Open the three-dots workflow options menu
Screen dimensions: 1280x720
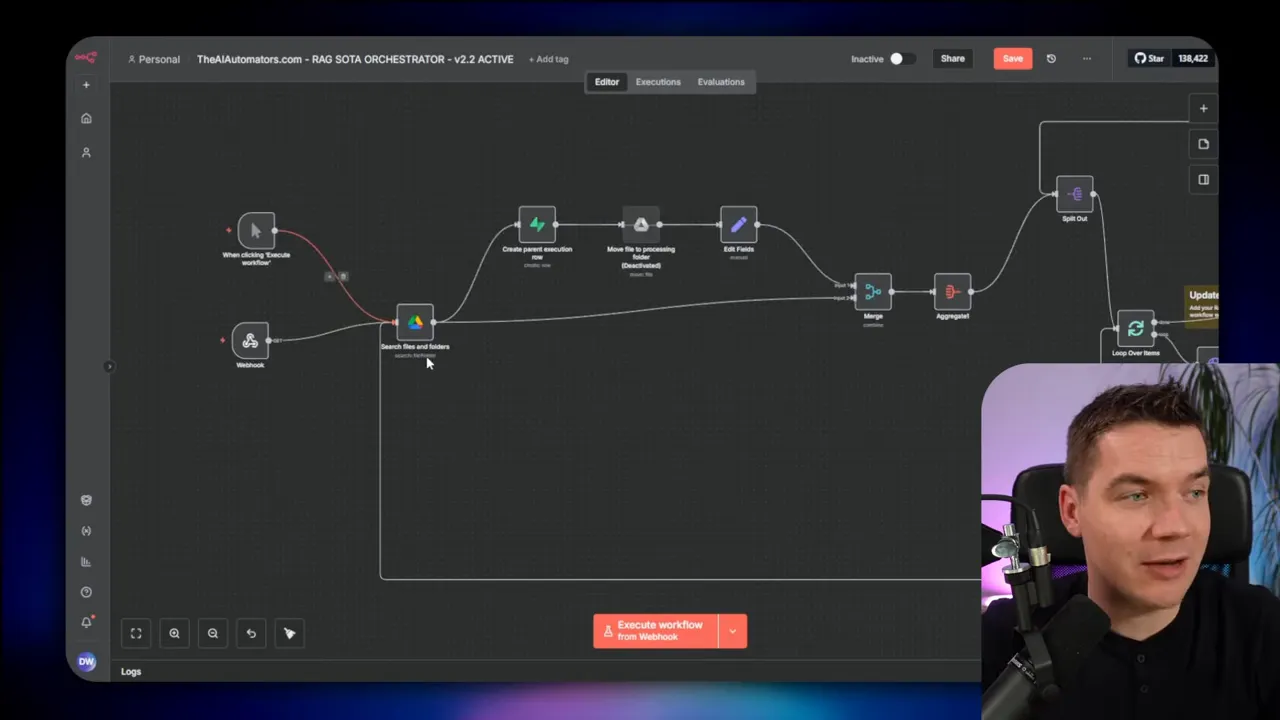(1087, 59)
